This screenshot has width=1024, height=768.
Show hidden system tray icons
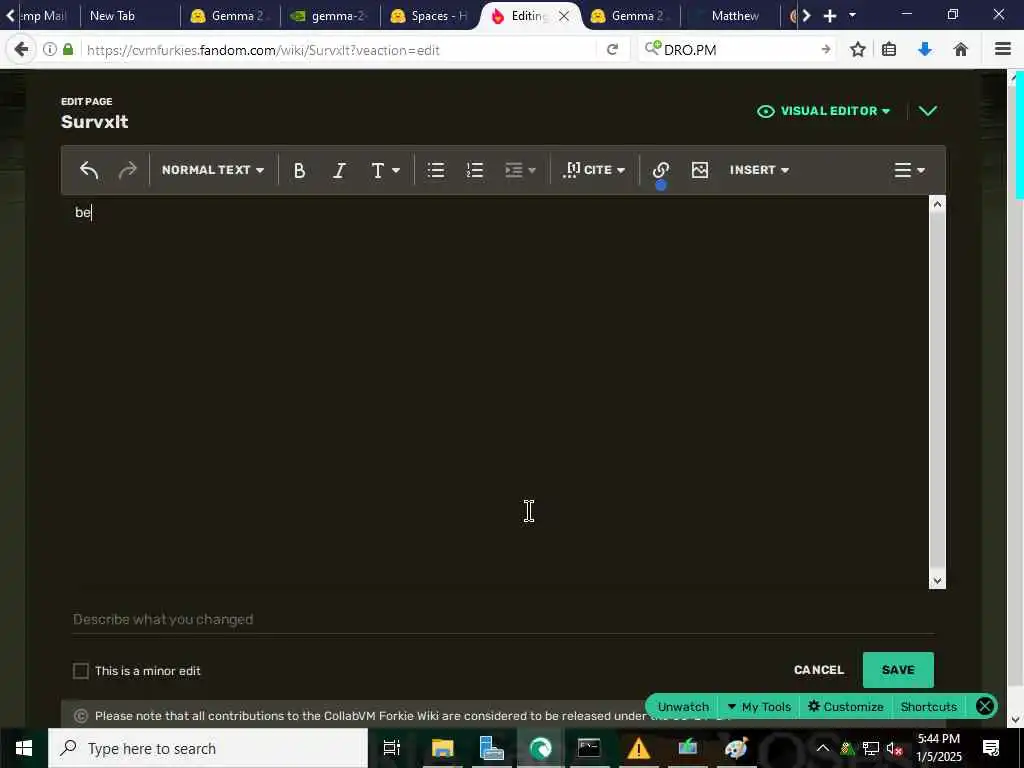tap(823, 748)
